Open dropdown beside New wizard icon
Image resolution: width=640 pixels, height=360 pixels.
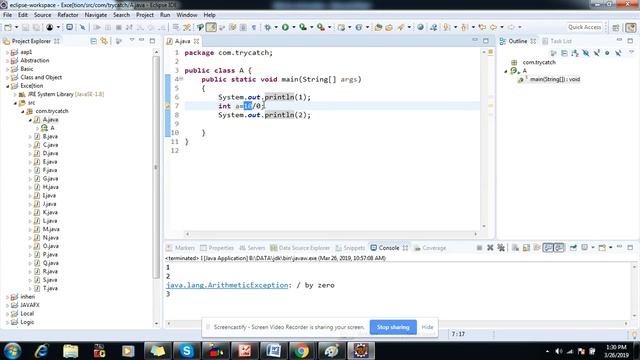[x=16, y=27]
